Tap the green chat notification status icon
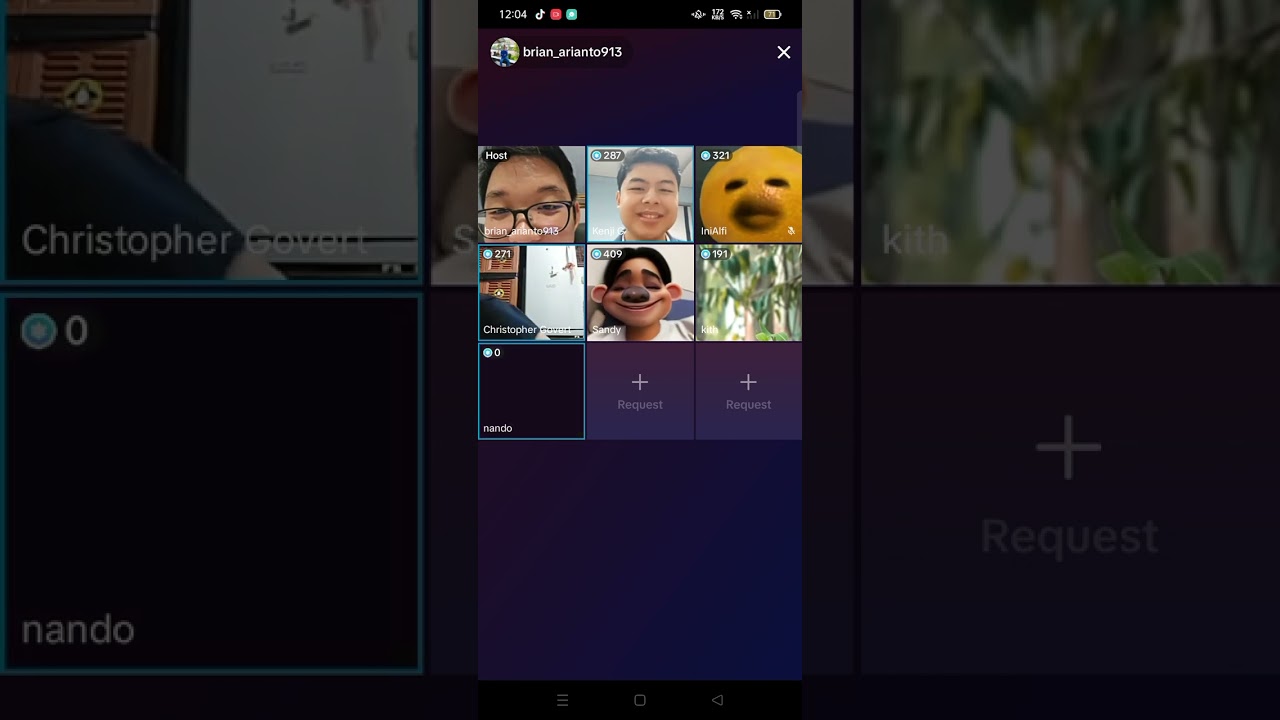 tap(572, 15)
